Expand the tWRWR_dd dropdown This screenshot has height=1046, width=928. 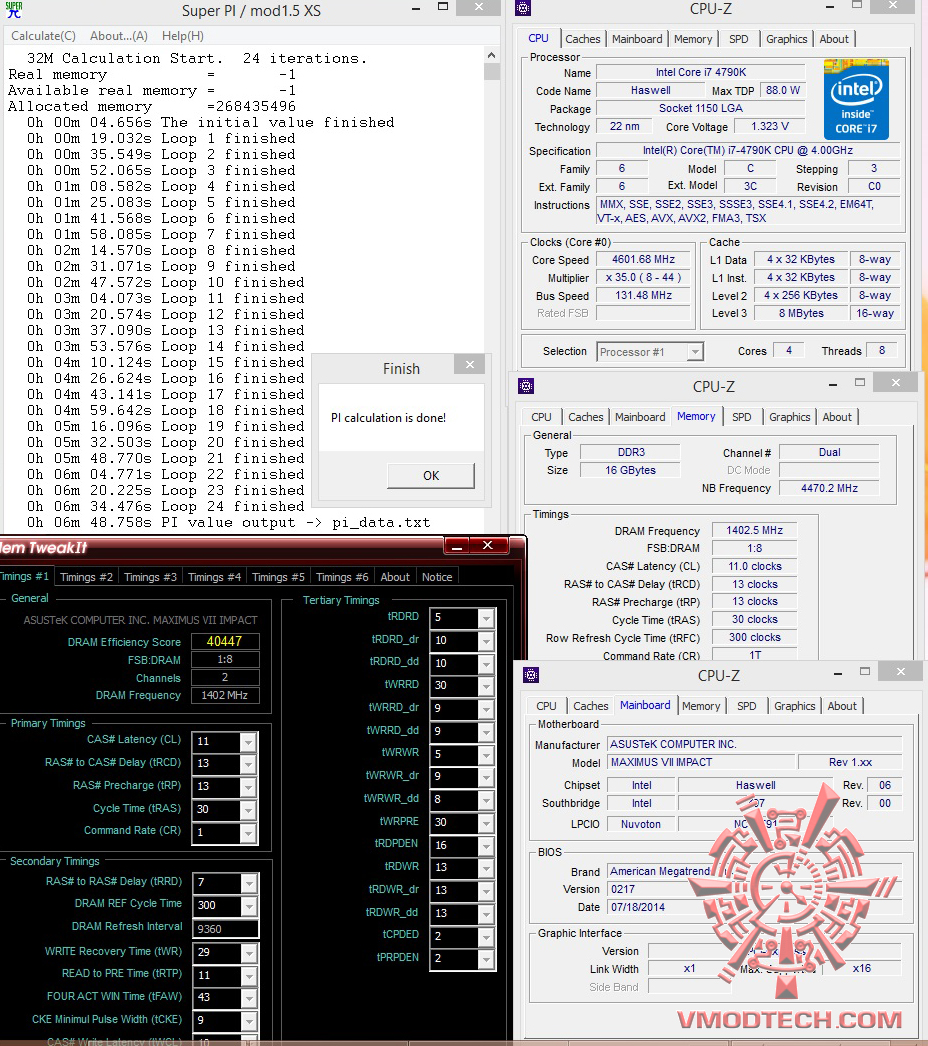[x=486, y=801]
